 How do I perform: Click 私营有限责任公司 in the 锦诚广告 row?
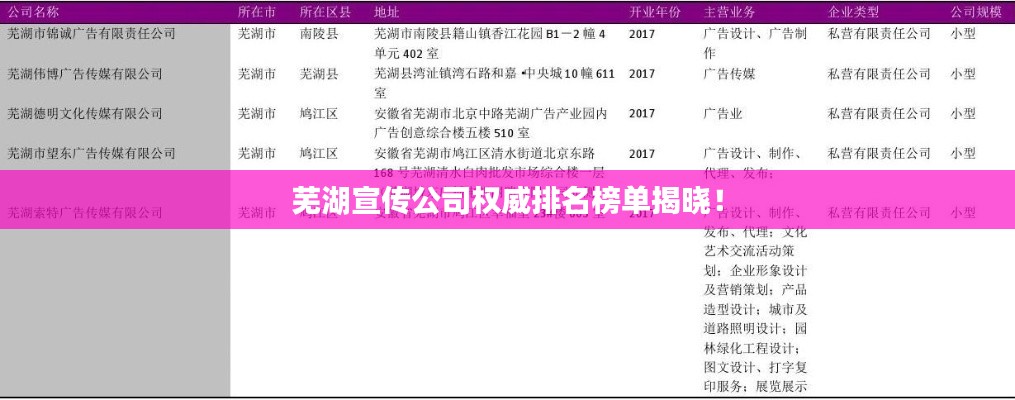pos(879,34)
